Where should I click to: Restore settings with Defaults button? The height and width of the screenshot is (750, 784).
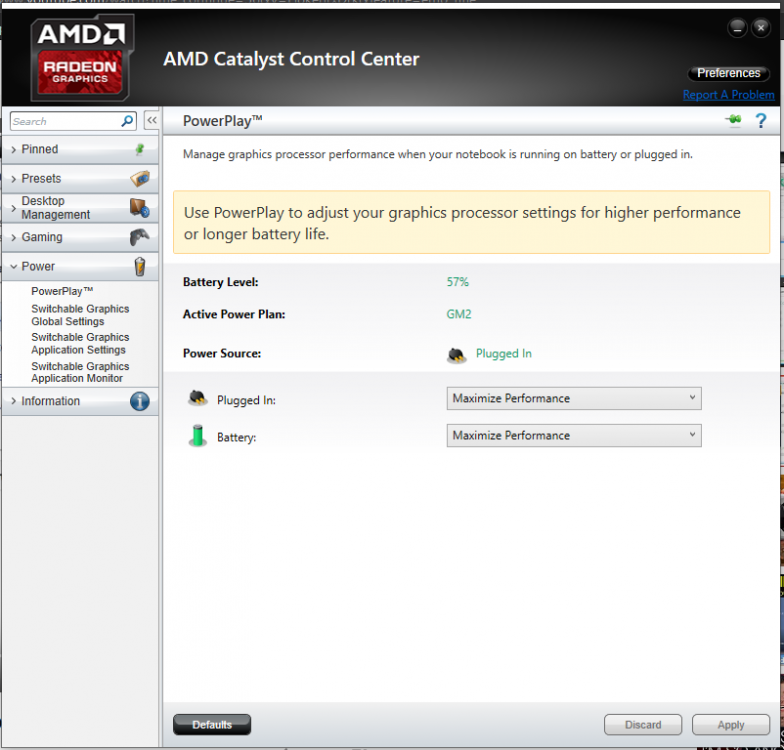point(212,724)
